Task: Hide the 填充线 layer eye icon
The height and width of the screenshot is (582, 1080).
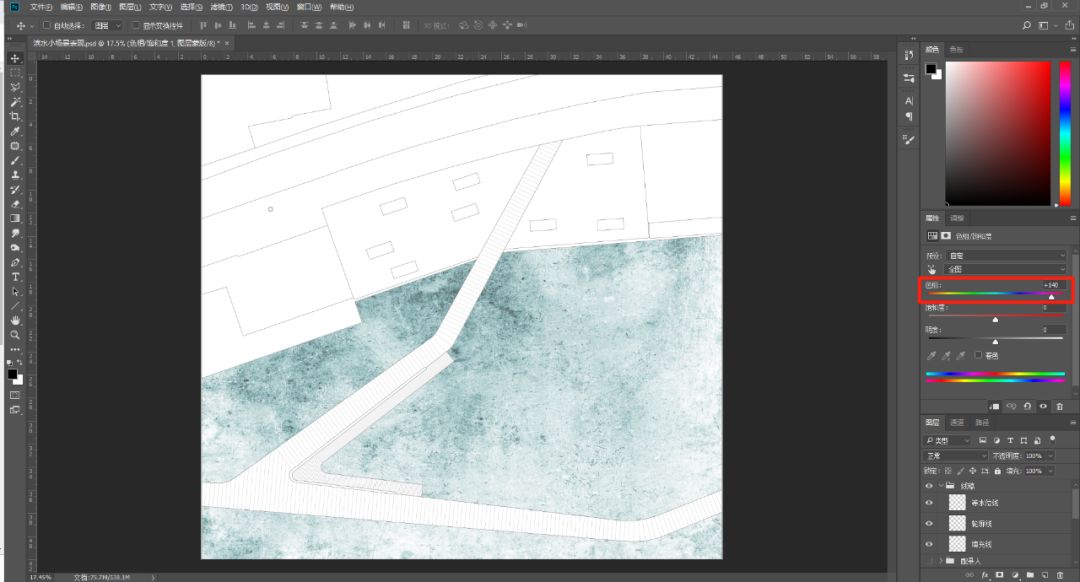Action: pos(928,544)
